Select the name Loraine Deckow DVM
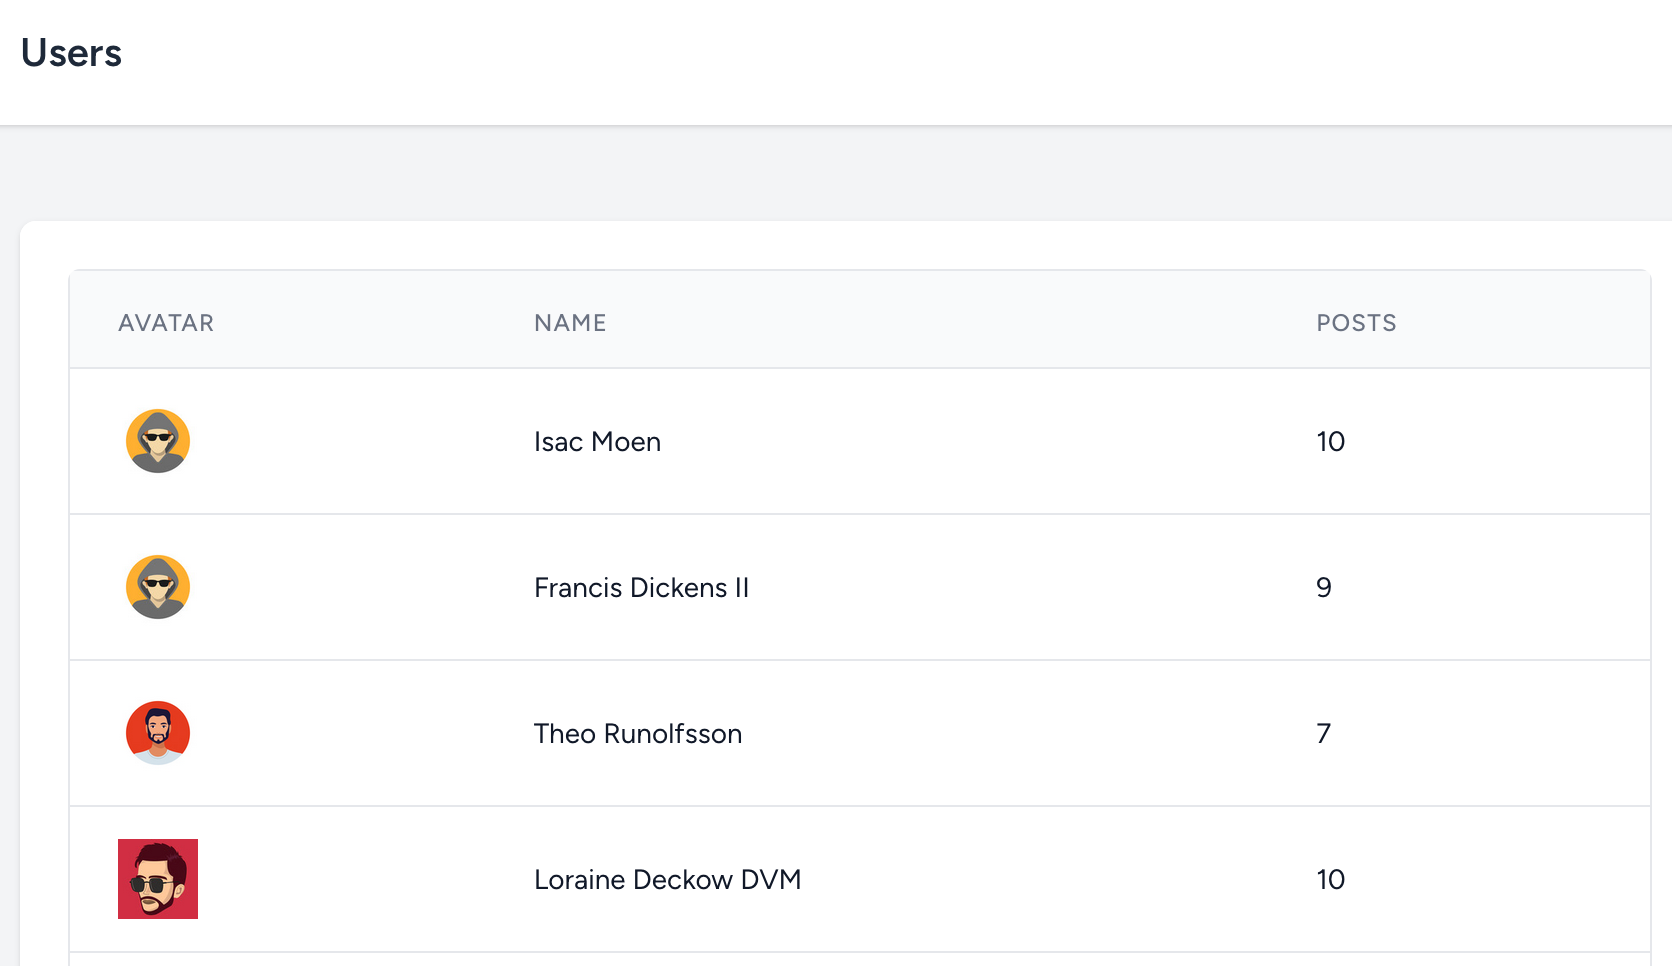Viewport: 1672px width, 966px height. [667, 880]
